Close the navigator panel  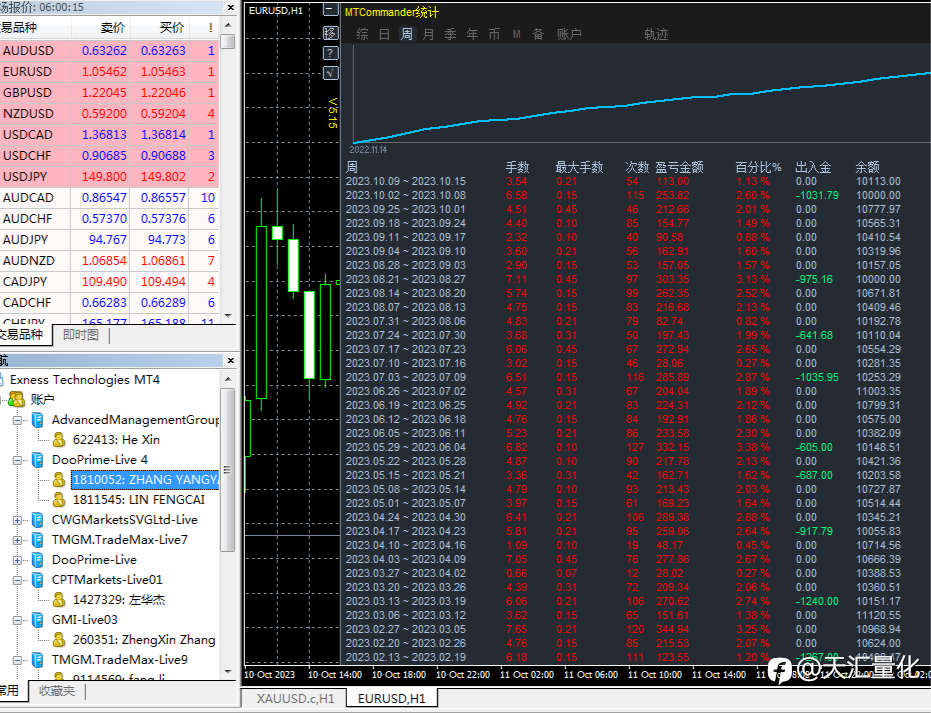231,360
